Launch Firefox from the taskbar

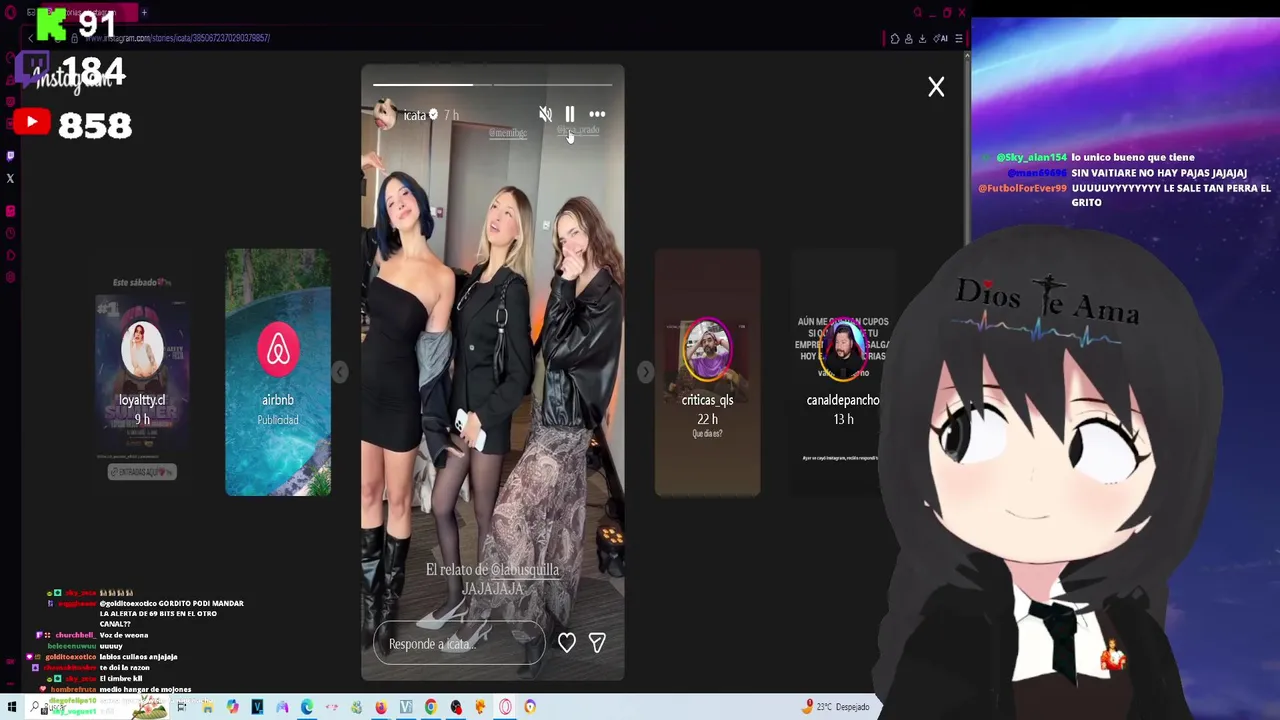[381, 708]
